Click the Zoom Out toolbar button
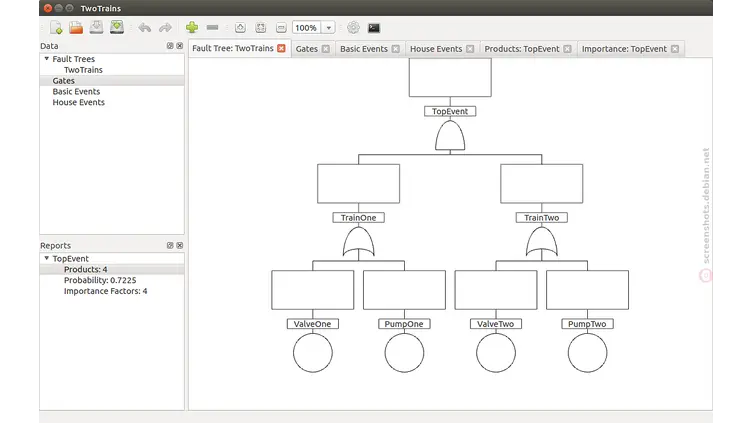The image size is (752, 423). (281, 28)
